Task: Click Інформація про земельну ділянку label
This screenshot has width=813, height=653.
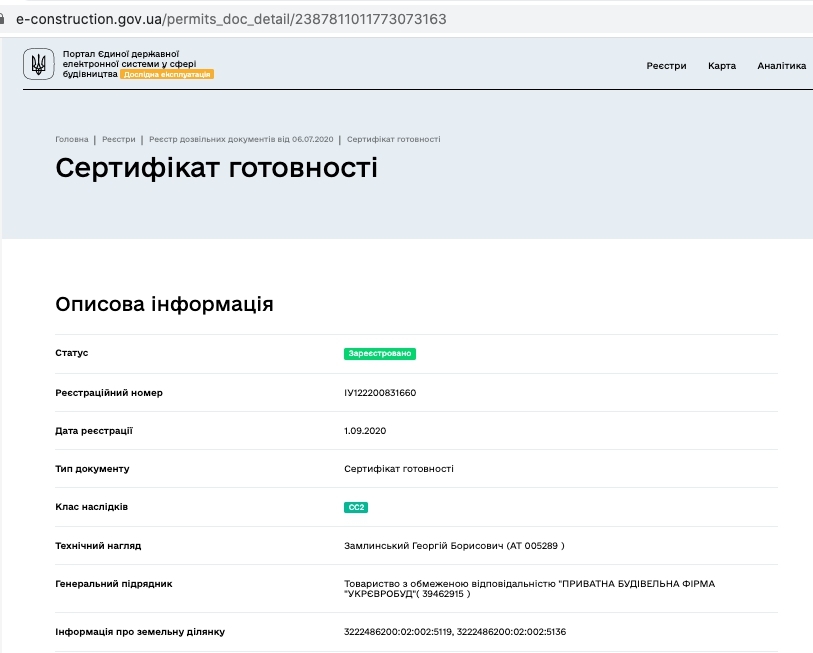Action: [140, 632]
